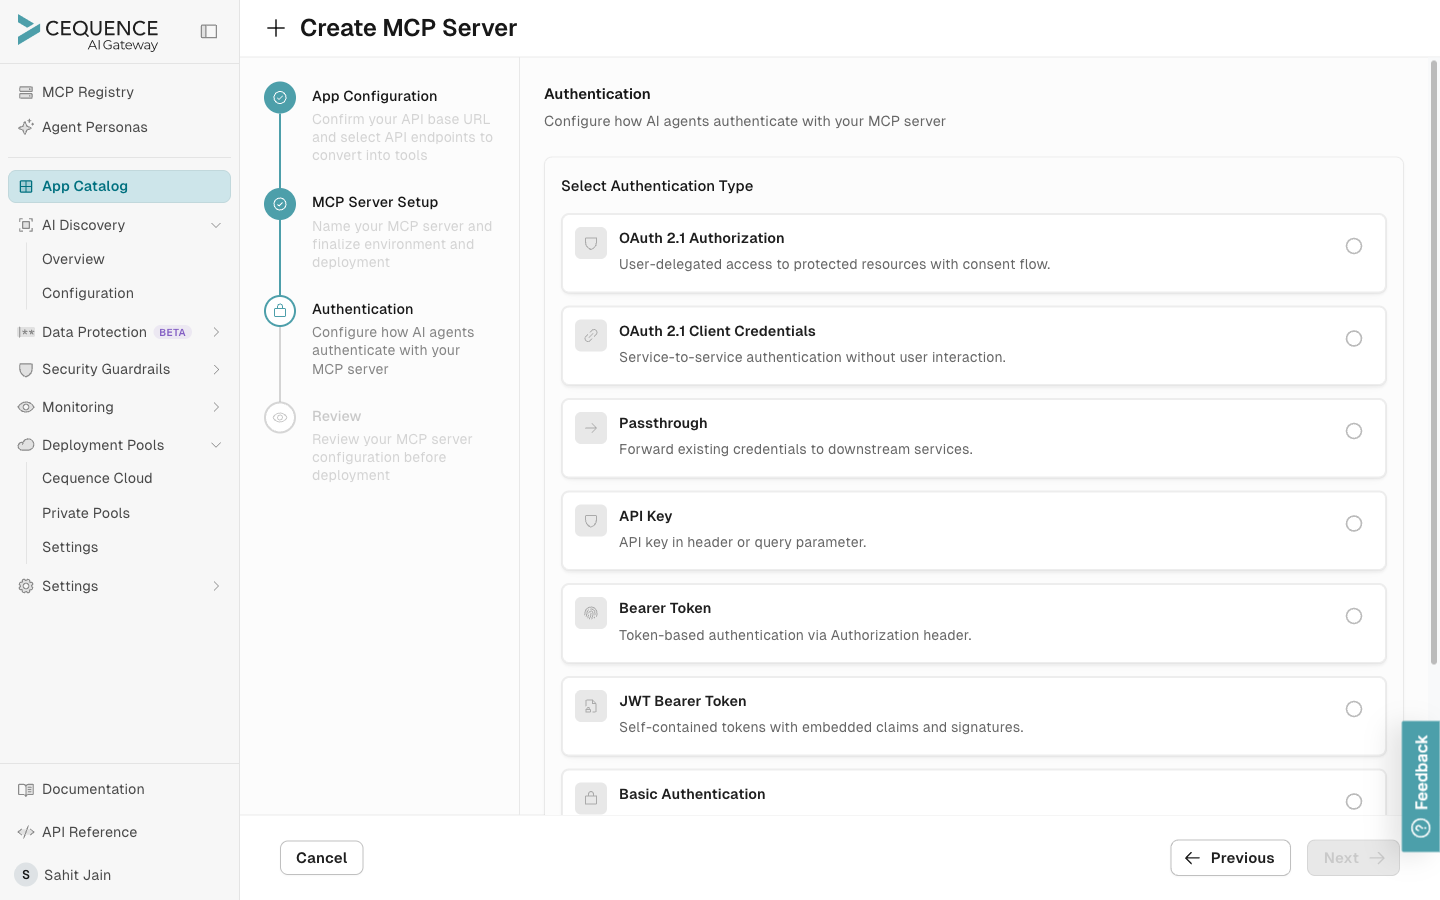Viewport: 1440px width, 900px height.
Task: Open Sahit Jain user profile
Action: point(77,875)
